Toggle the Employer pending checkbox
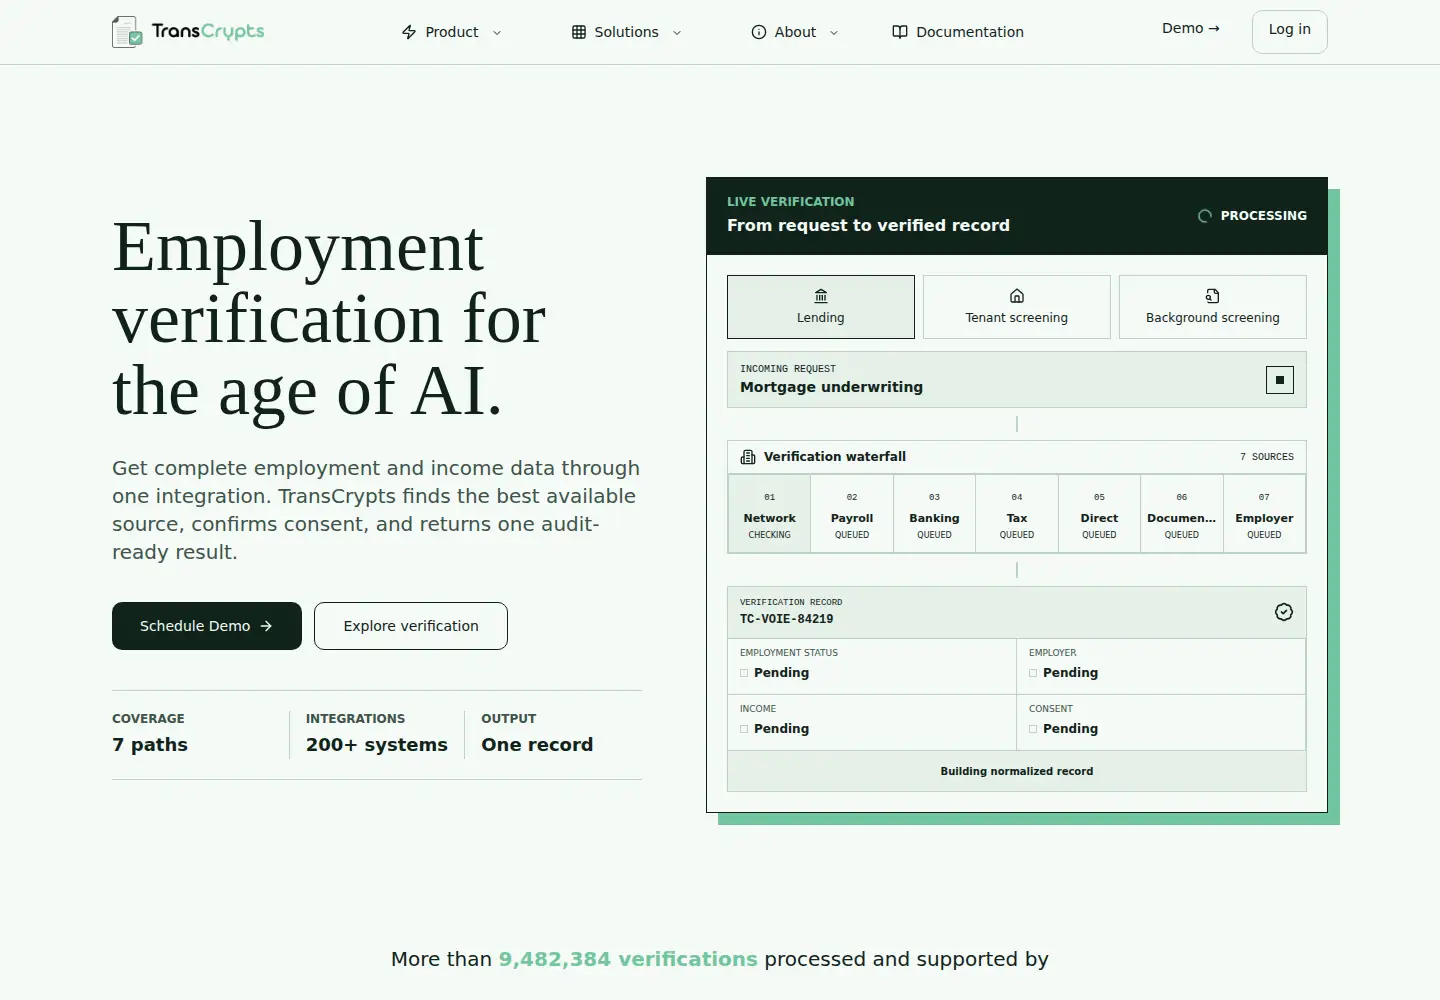The height and width of the screenshot is (1000, 1440). click(x=1033, y=673)
